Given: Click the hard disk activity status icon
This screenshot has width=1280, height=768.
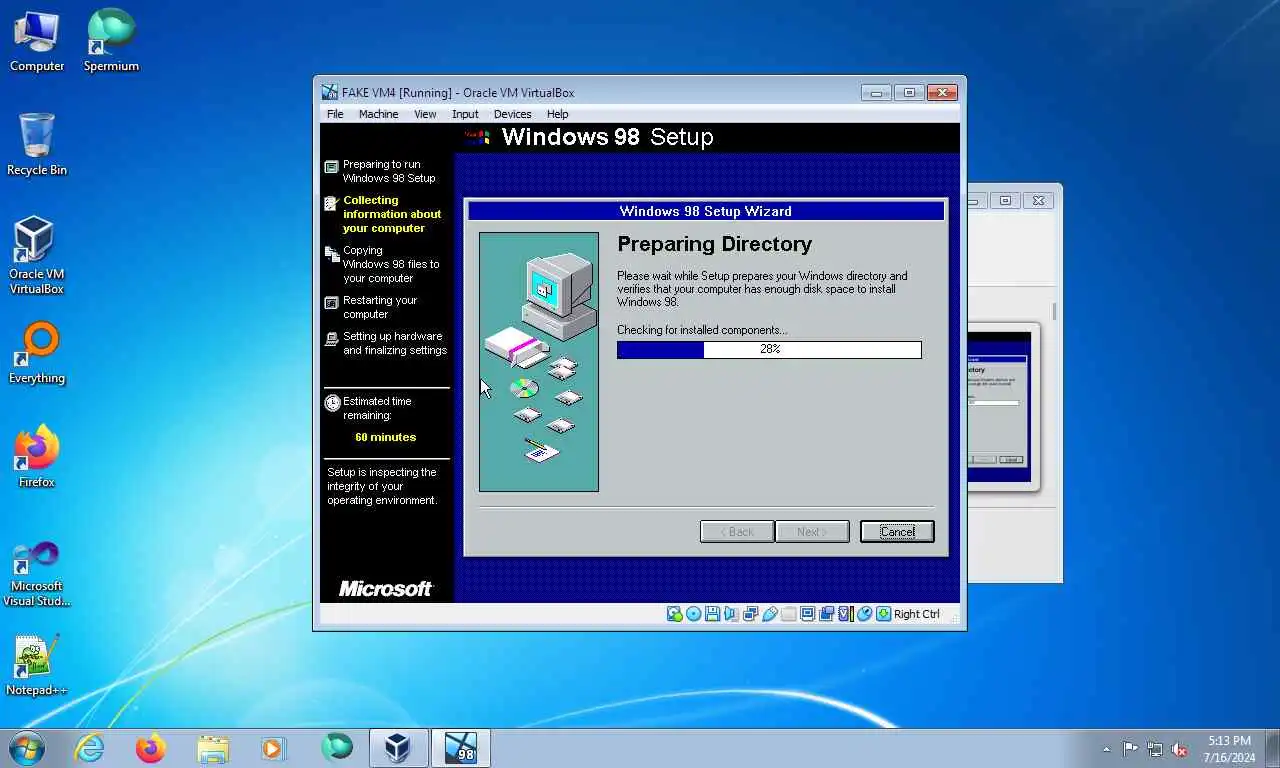Looking at the screenshot, I should (674, 614).
